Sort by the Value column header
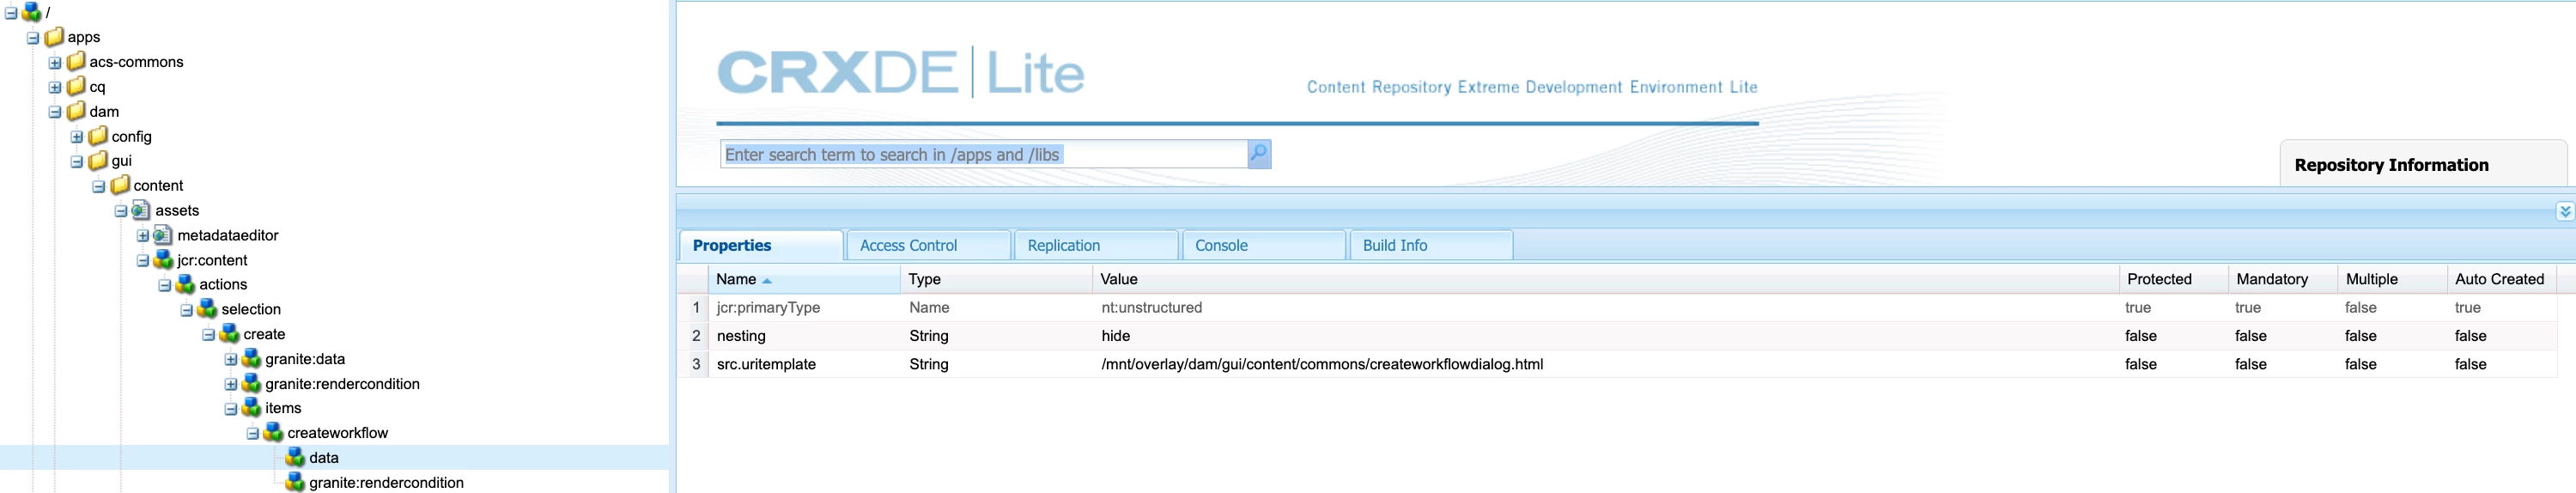The width and height of the screenshot is (2576, 493). (1605, 279)
